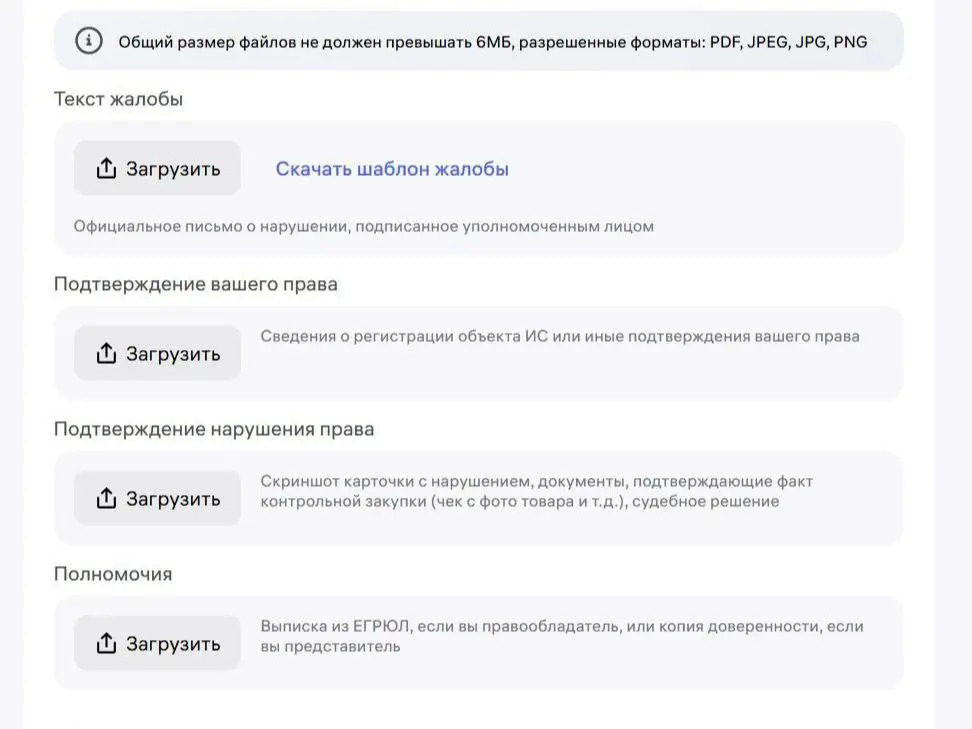Click the Полномочия section heading
This screenshot has width=972, height=729.
tap(113, 574)
